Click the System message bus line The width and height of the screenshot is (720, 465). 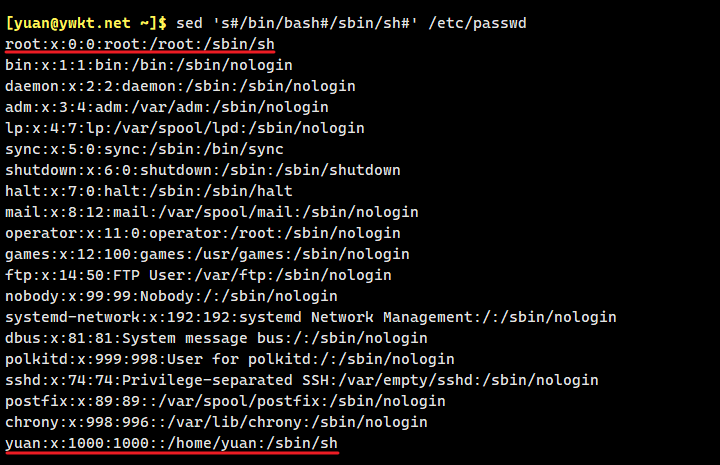pos(216,338)
